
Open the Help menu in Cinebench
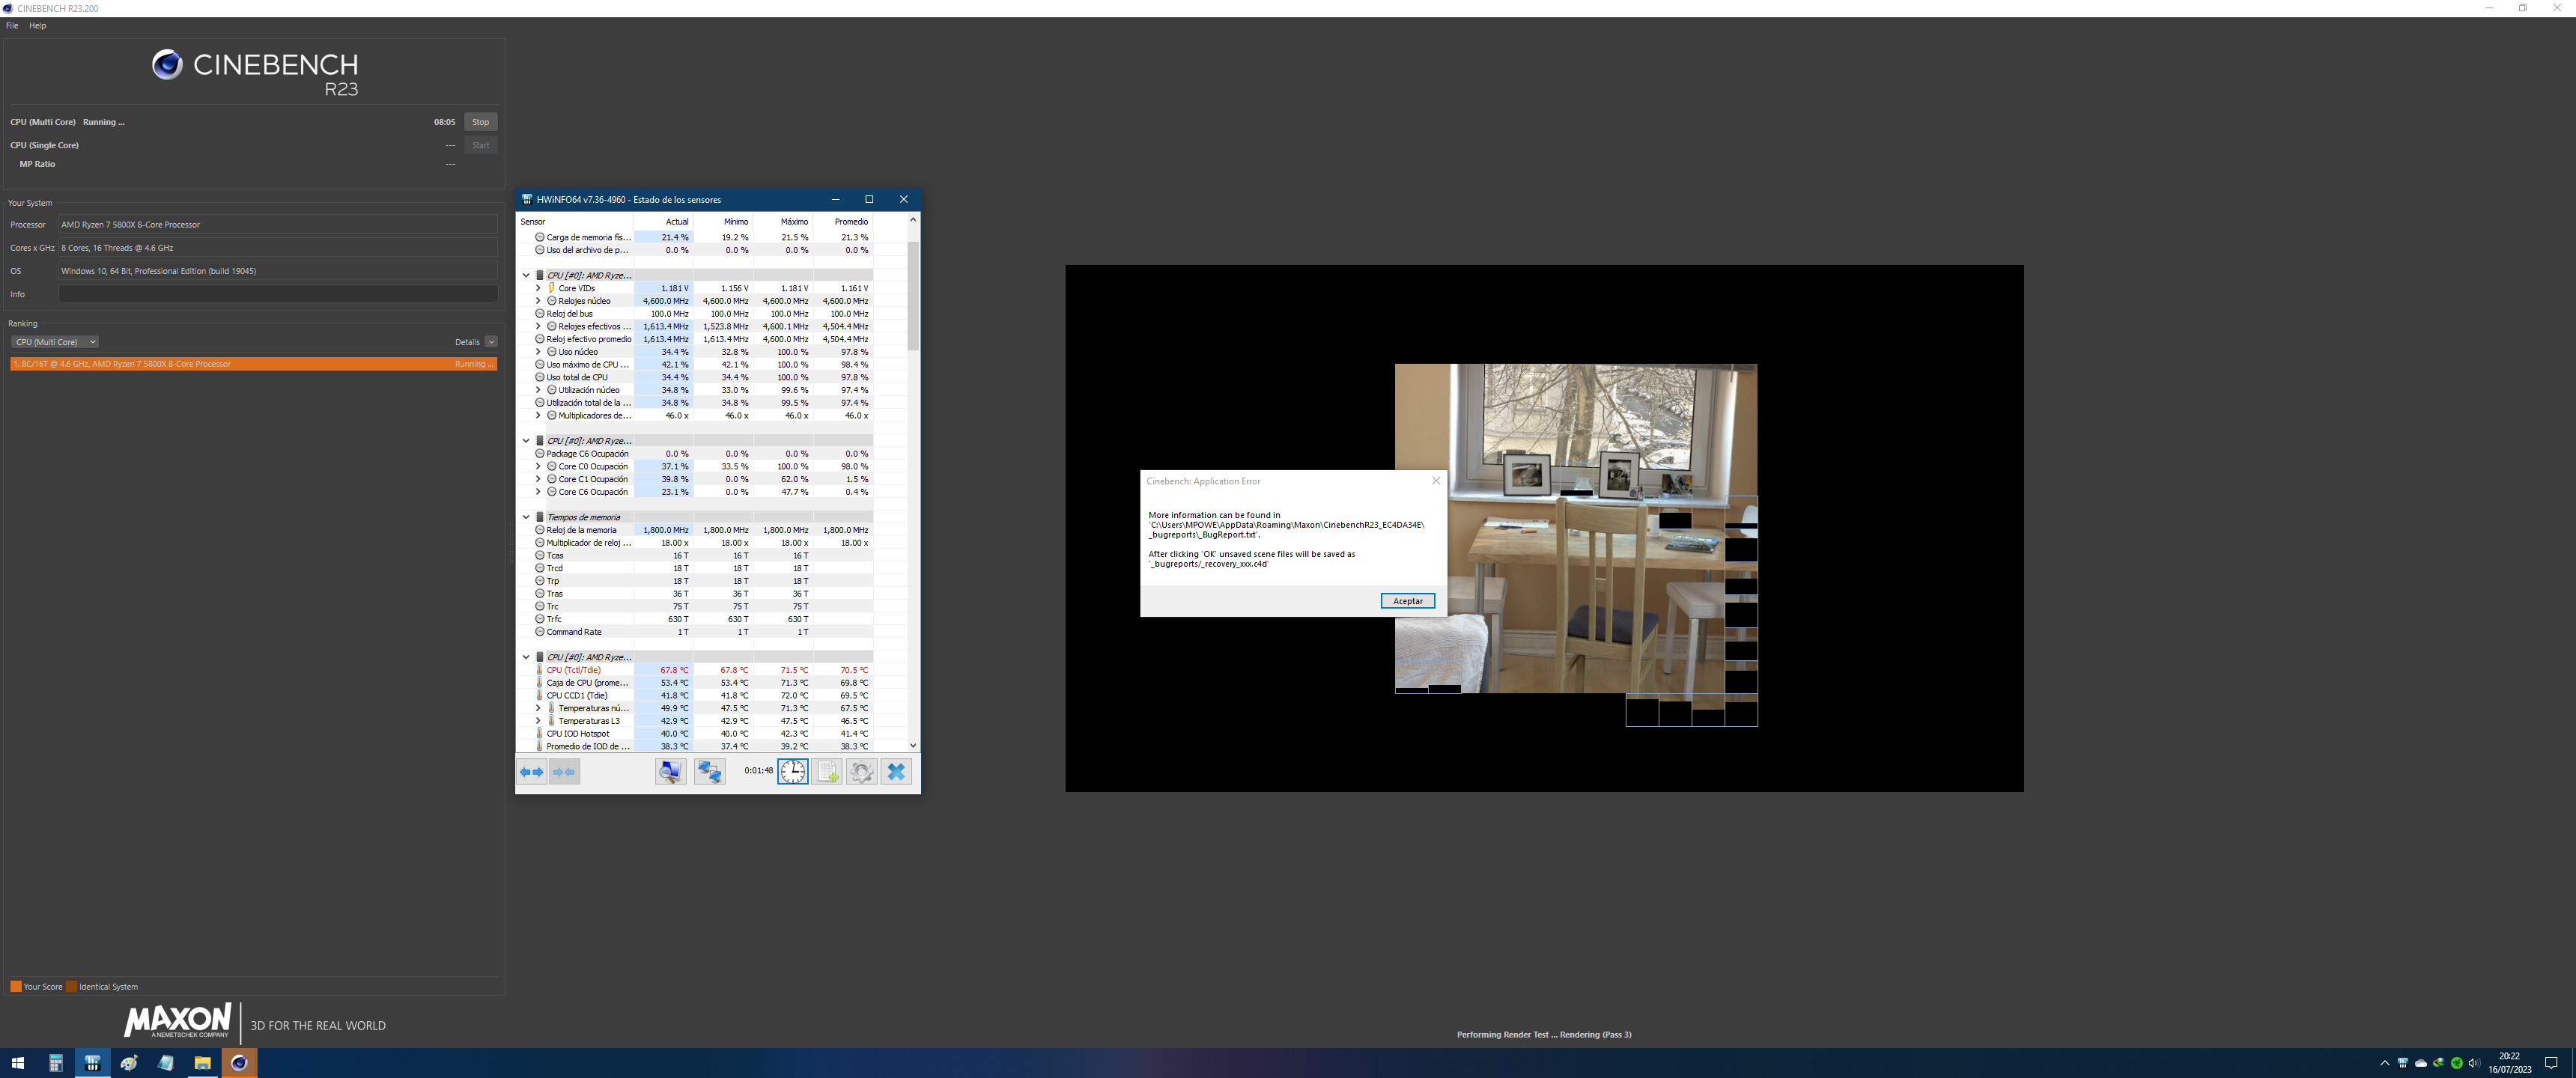pyautogui.click(x=38, y=26)
